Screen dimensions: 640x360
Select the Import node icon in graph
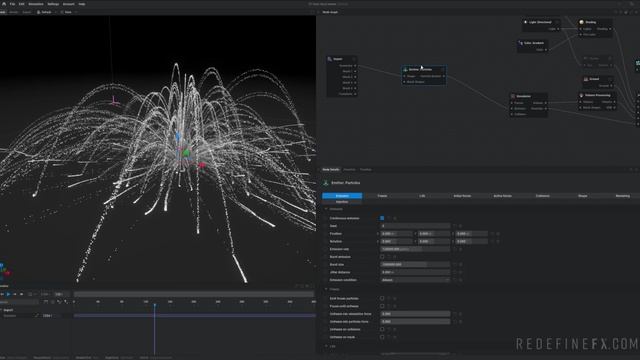330,59
